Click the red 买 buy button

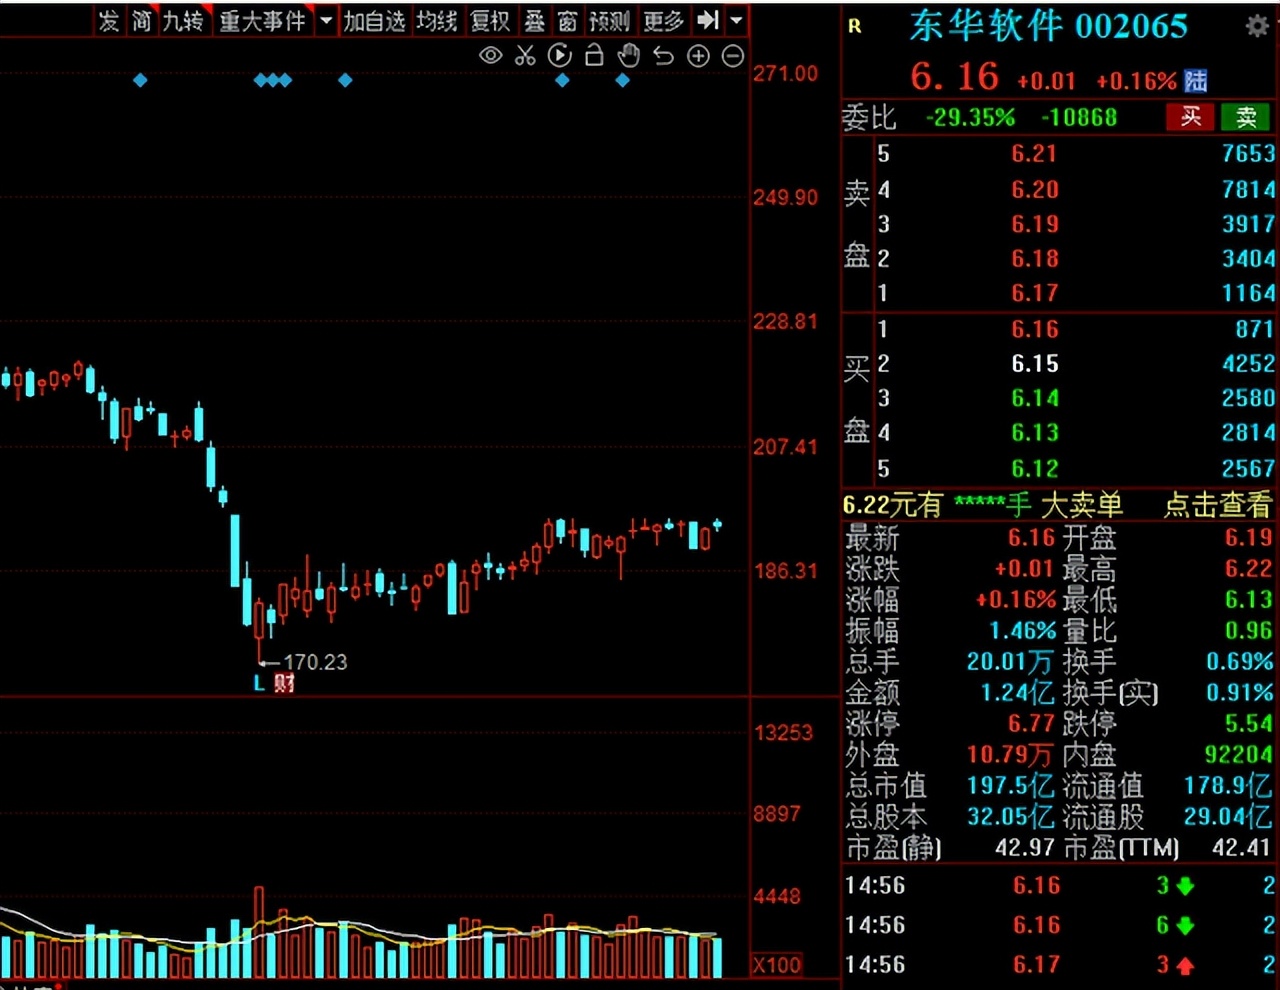point(1190,117)
